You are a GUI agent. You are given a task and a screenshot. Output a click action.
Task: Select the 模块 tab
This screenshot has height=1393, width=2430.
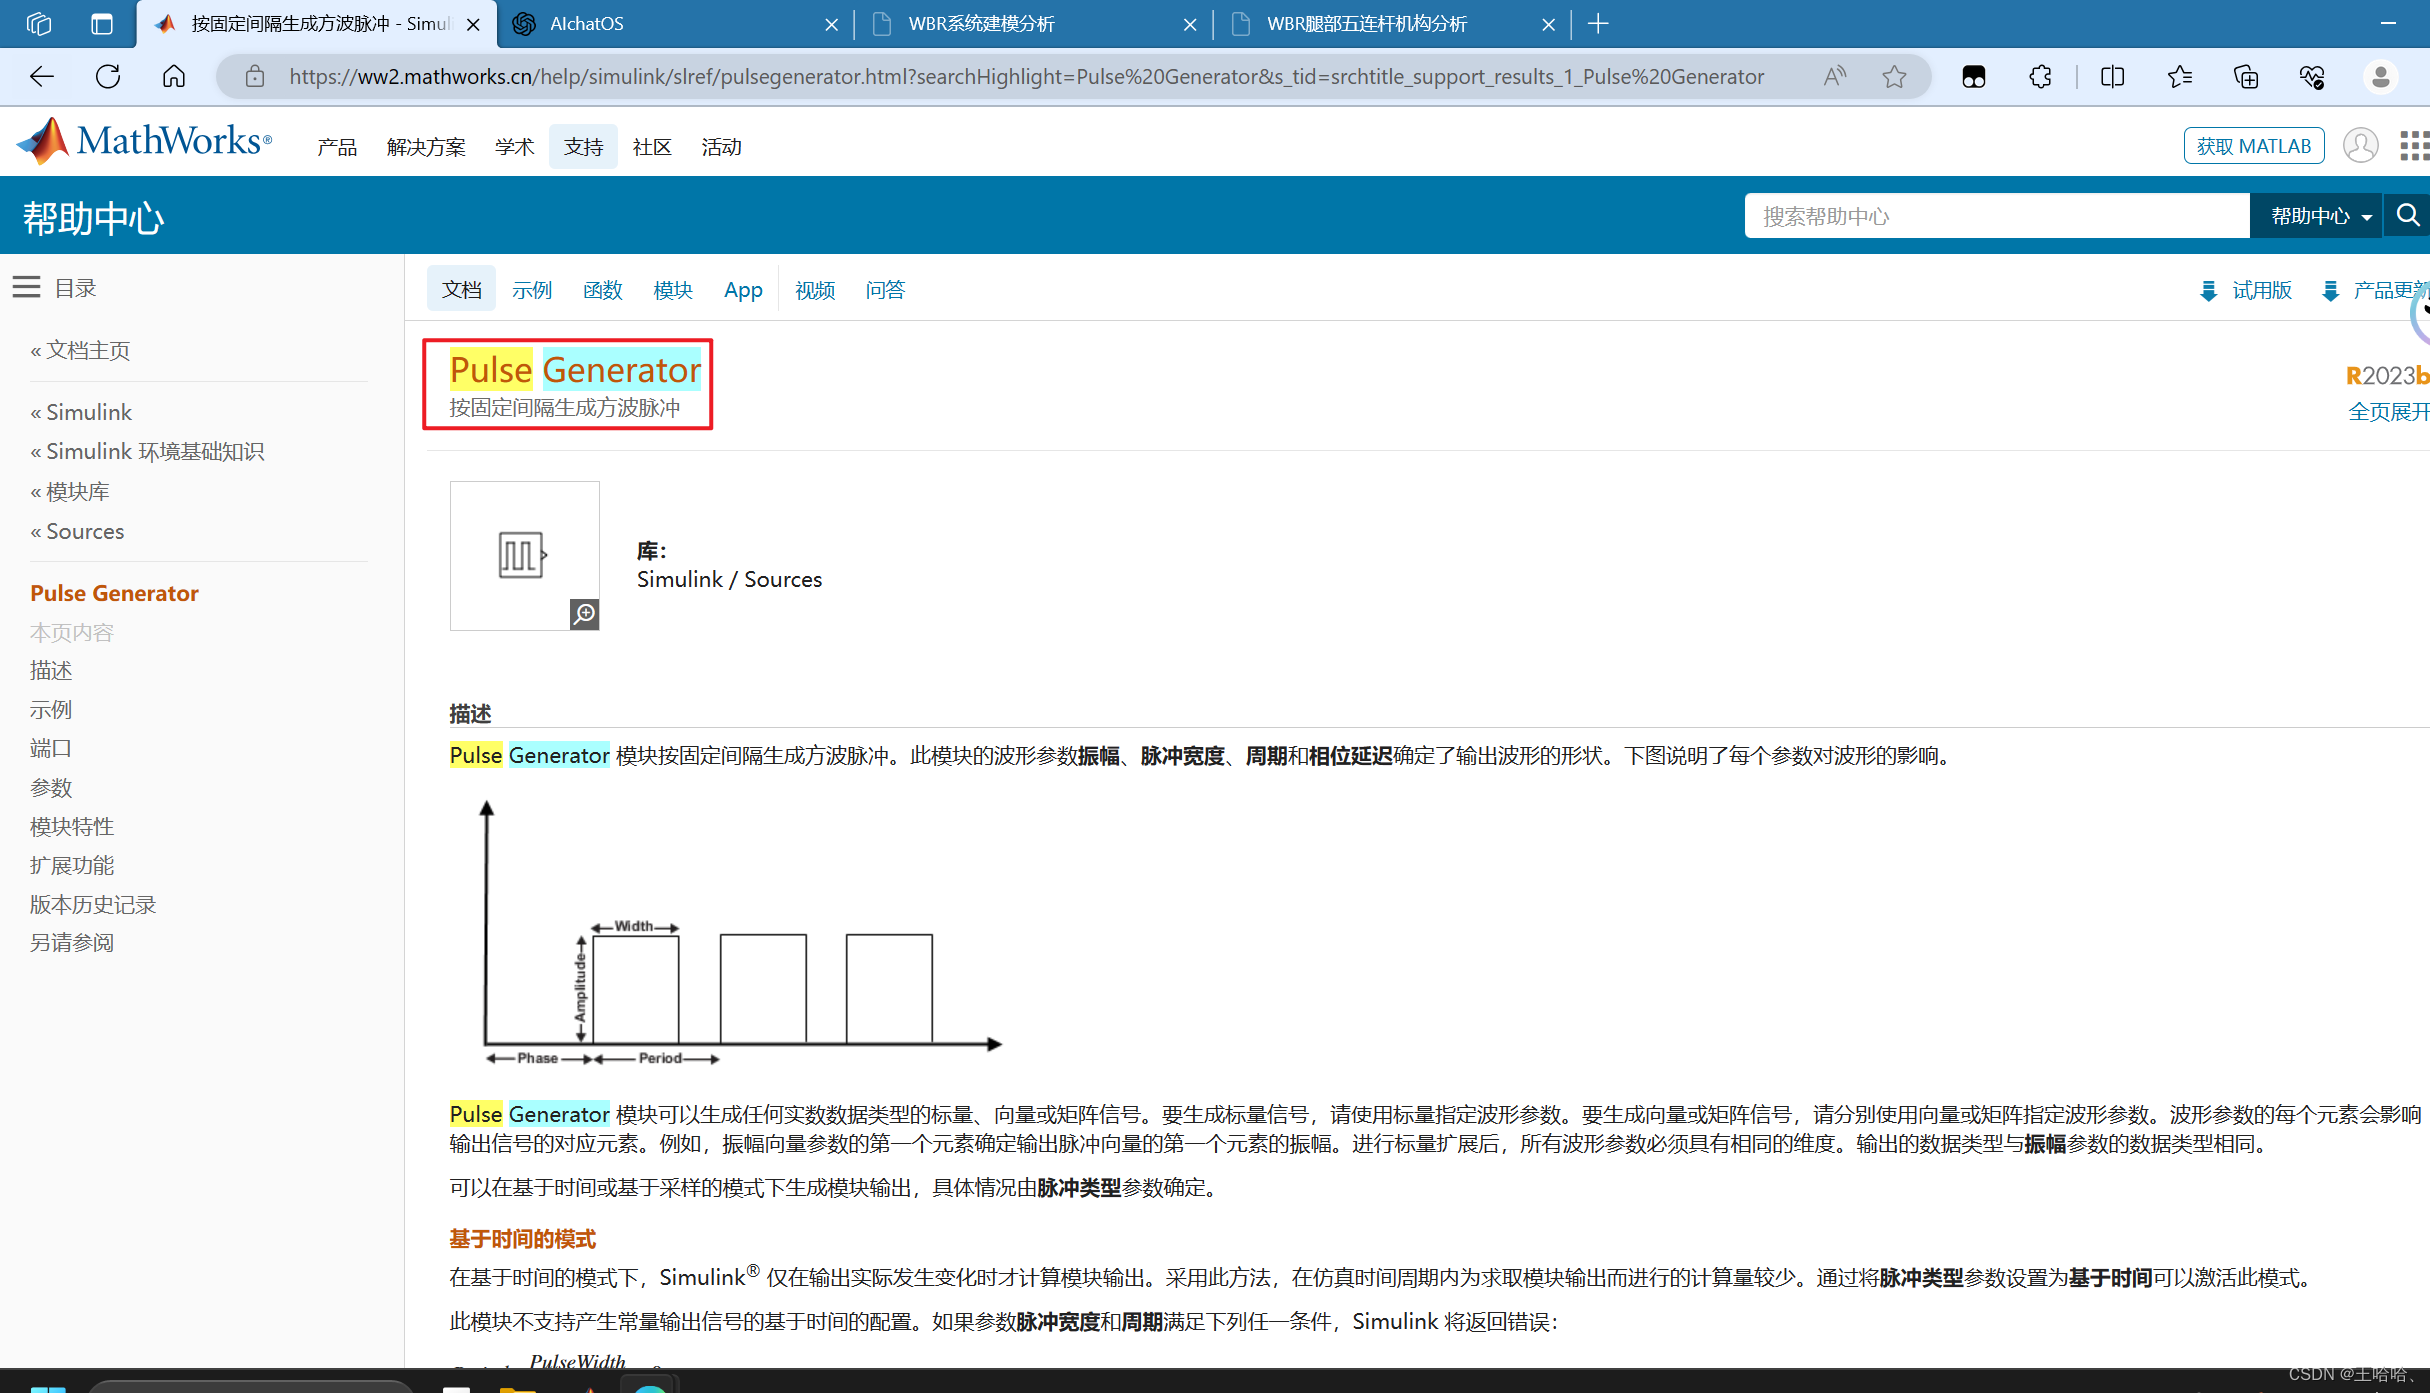click(x=673, y=290)
